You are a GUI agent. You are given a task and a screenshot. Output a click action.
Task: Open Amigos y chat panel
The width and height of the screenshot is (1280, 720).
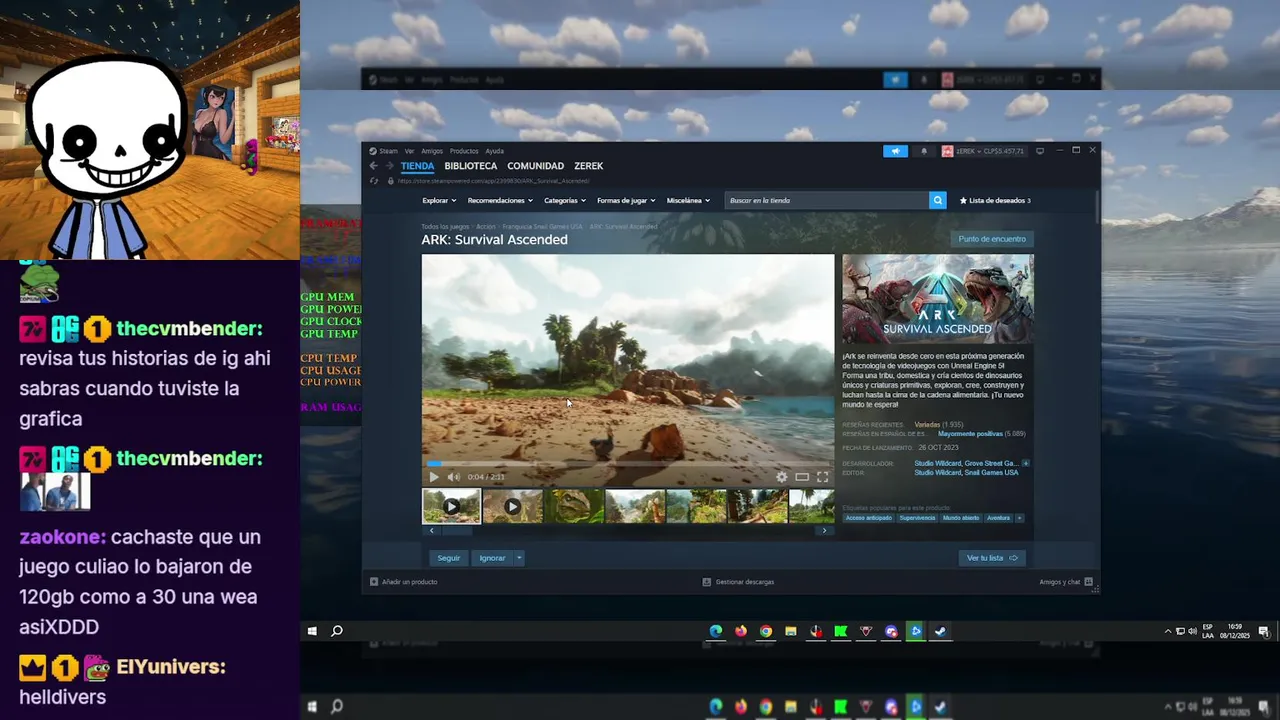1066,582
